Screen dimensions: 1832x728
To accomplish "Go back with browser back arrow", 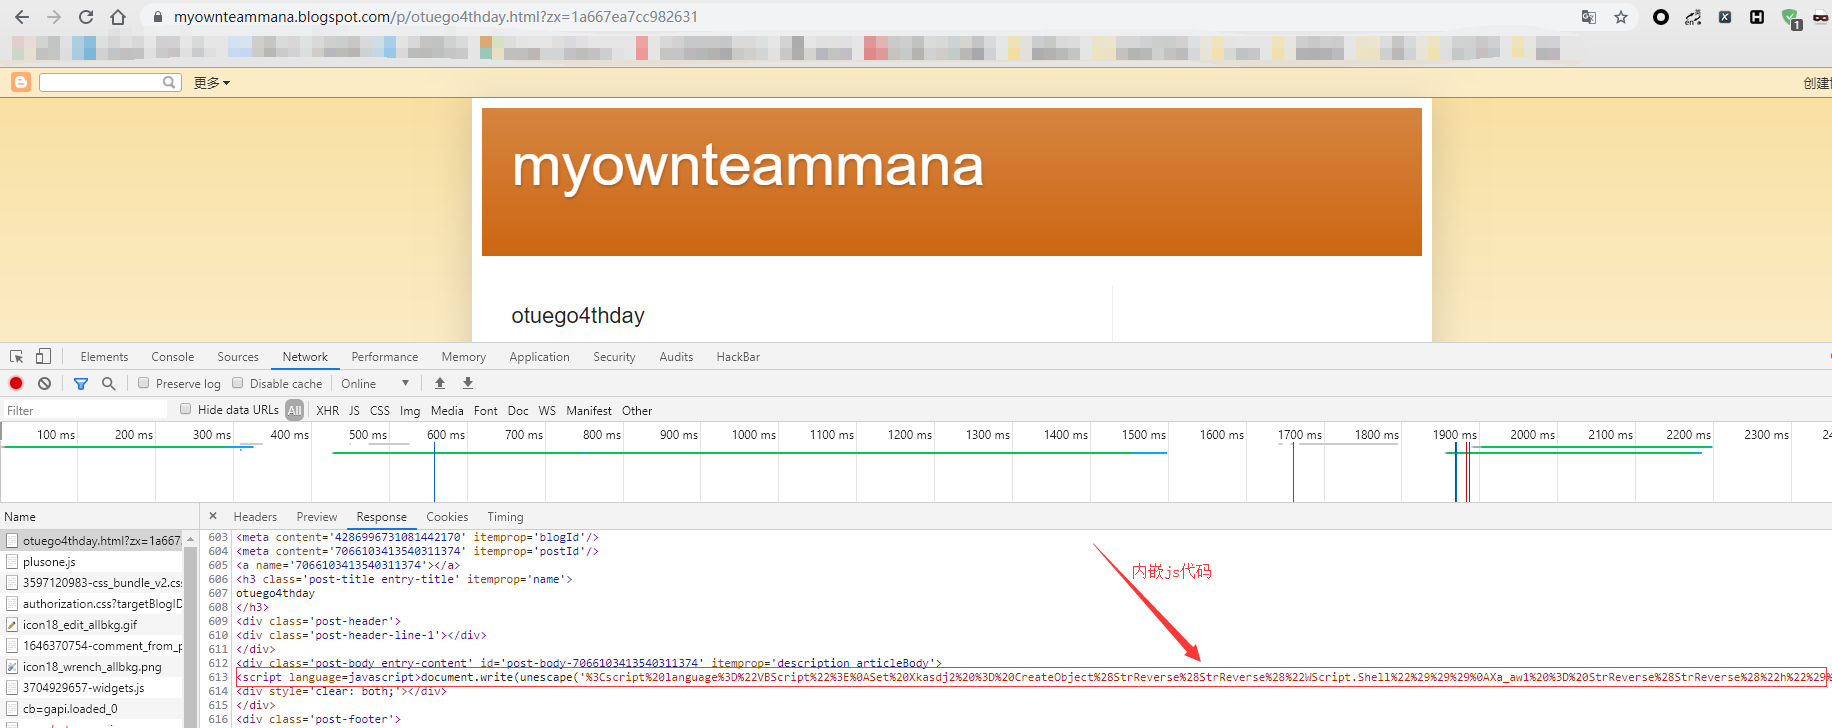I will tap(22, 17).
